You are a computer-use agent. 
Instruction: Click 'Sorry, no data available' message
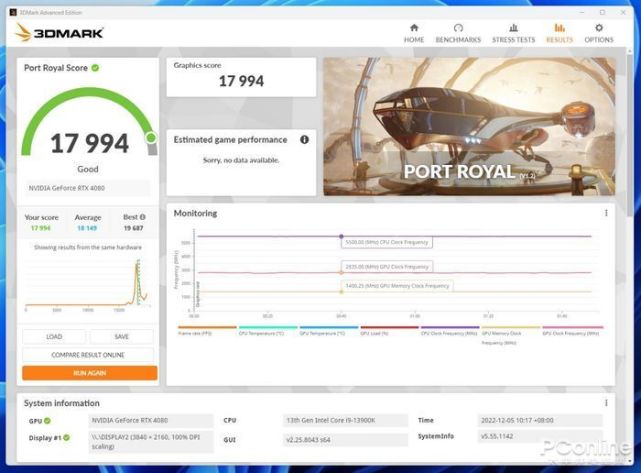point(241,160)
